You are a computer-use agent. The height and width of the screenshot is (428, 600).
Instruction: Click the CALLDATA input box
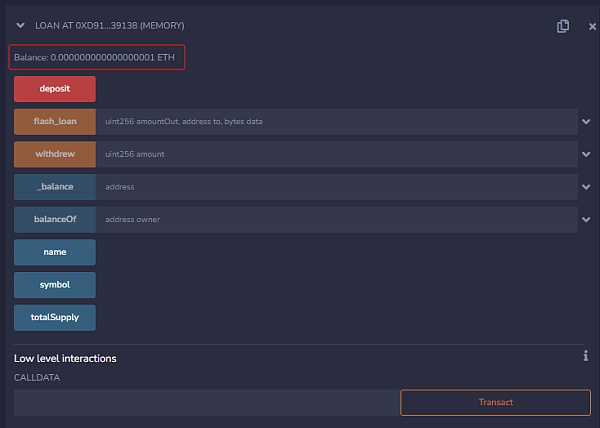point(204,402)
